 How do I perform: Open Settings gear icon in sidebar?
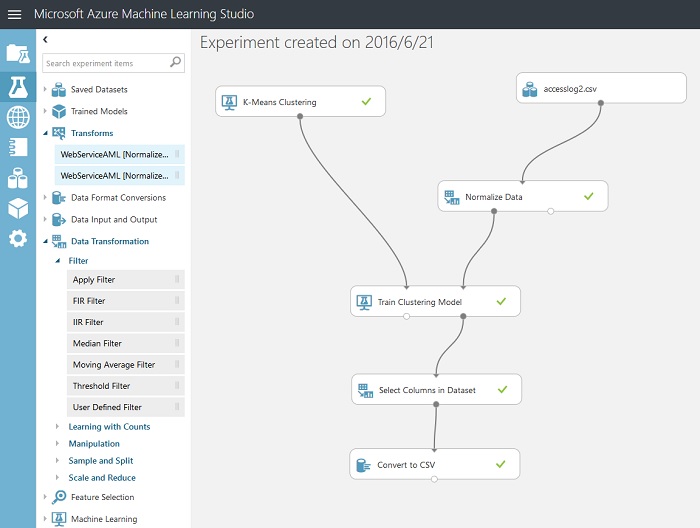coord(18,238)
